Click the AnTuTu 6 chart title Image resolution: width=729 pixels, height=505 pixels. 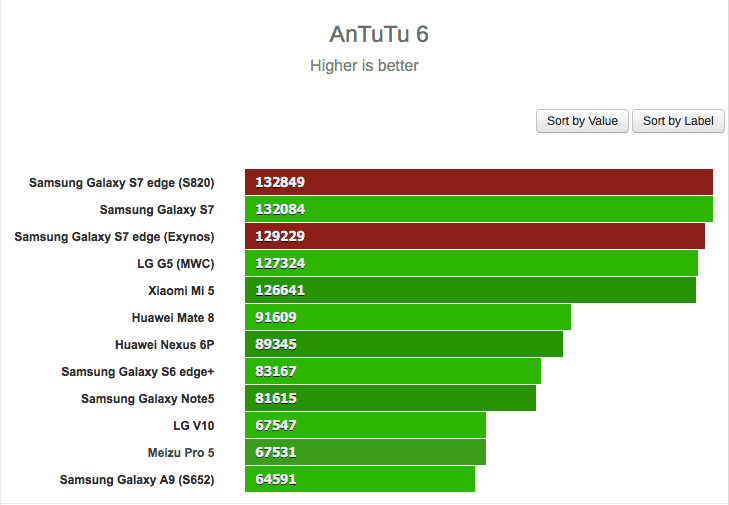point(379,34)
